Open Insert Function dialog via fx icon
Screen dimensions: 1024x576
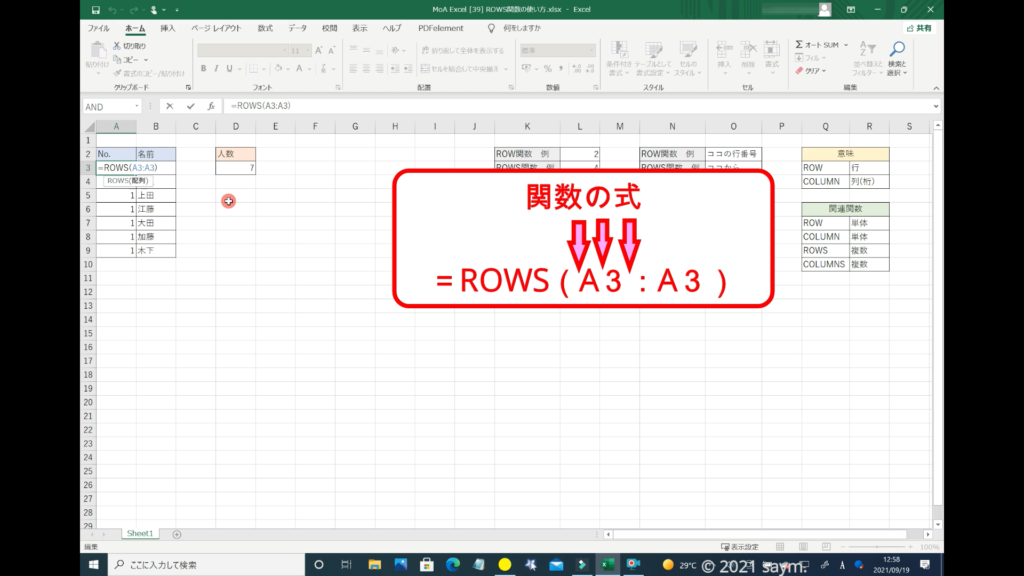tap(210, 106)
